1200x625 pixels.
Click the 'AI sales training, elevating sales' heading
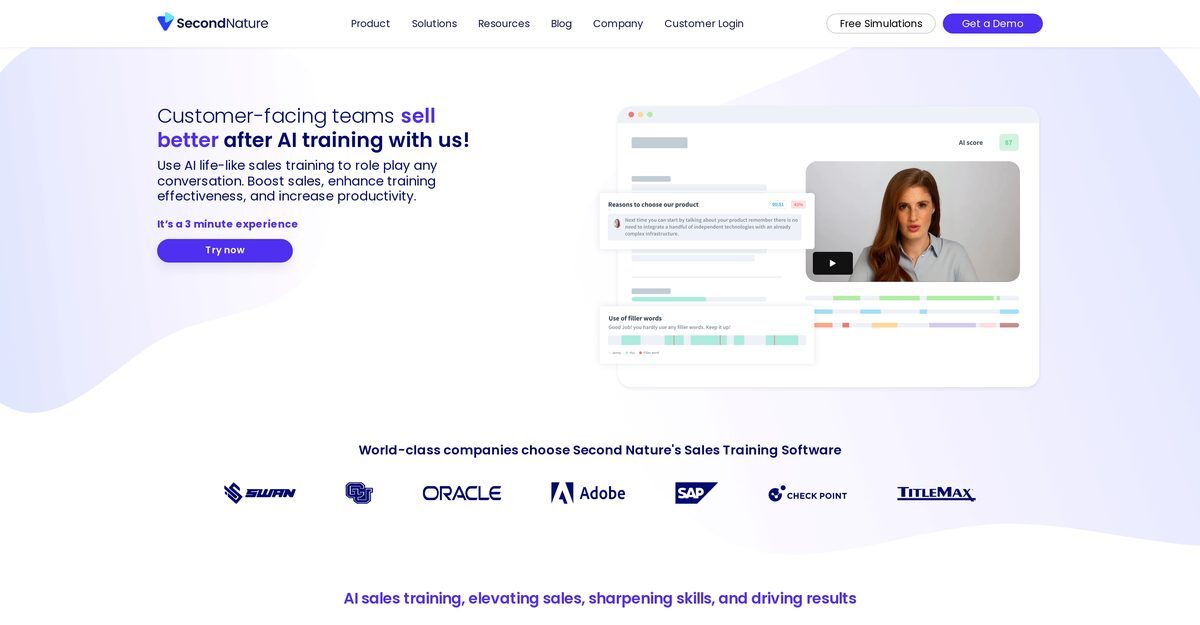[600, 598]
